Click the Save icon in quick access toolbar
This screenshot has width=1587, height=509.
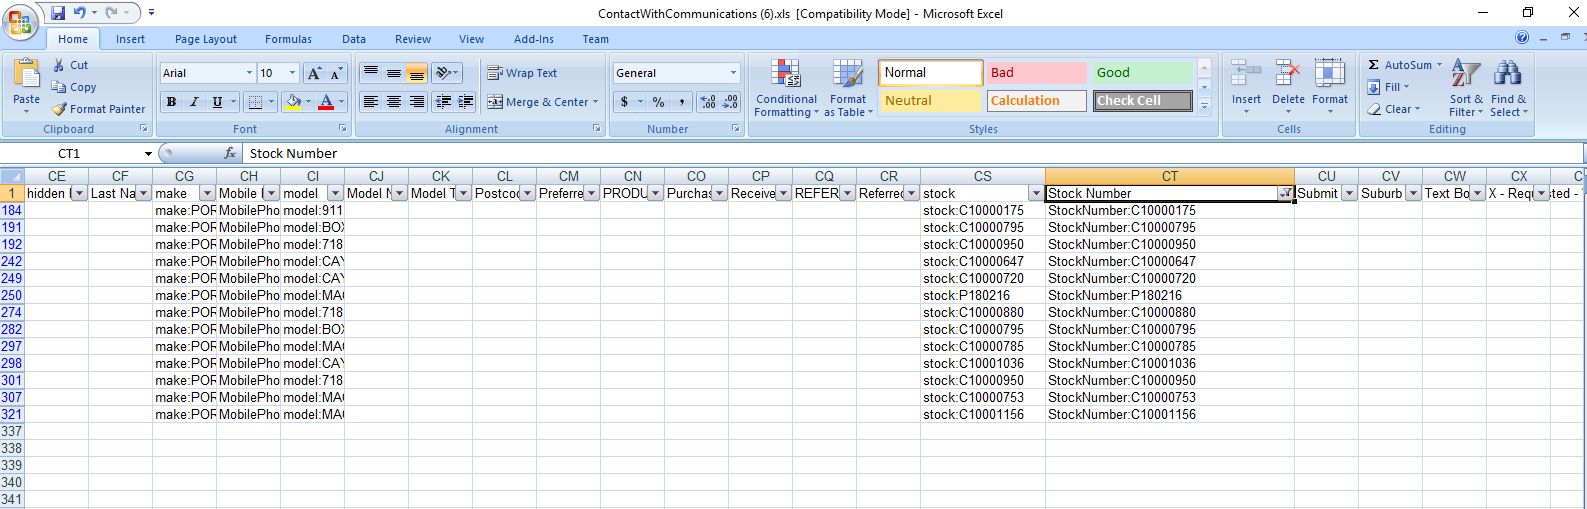(x=58, y=13)
